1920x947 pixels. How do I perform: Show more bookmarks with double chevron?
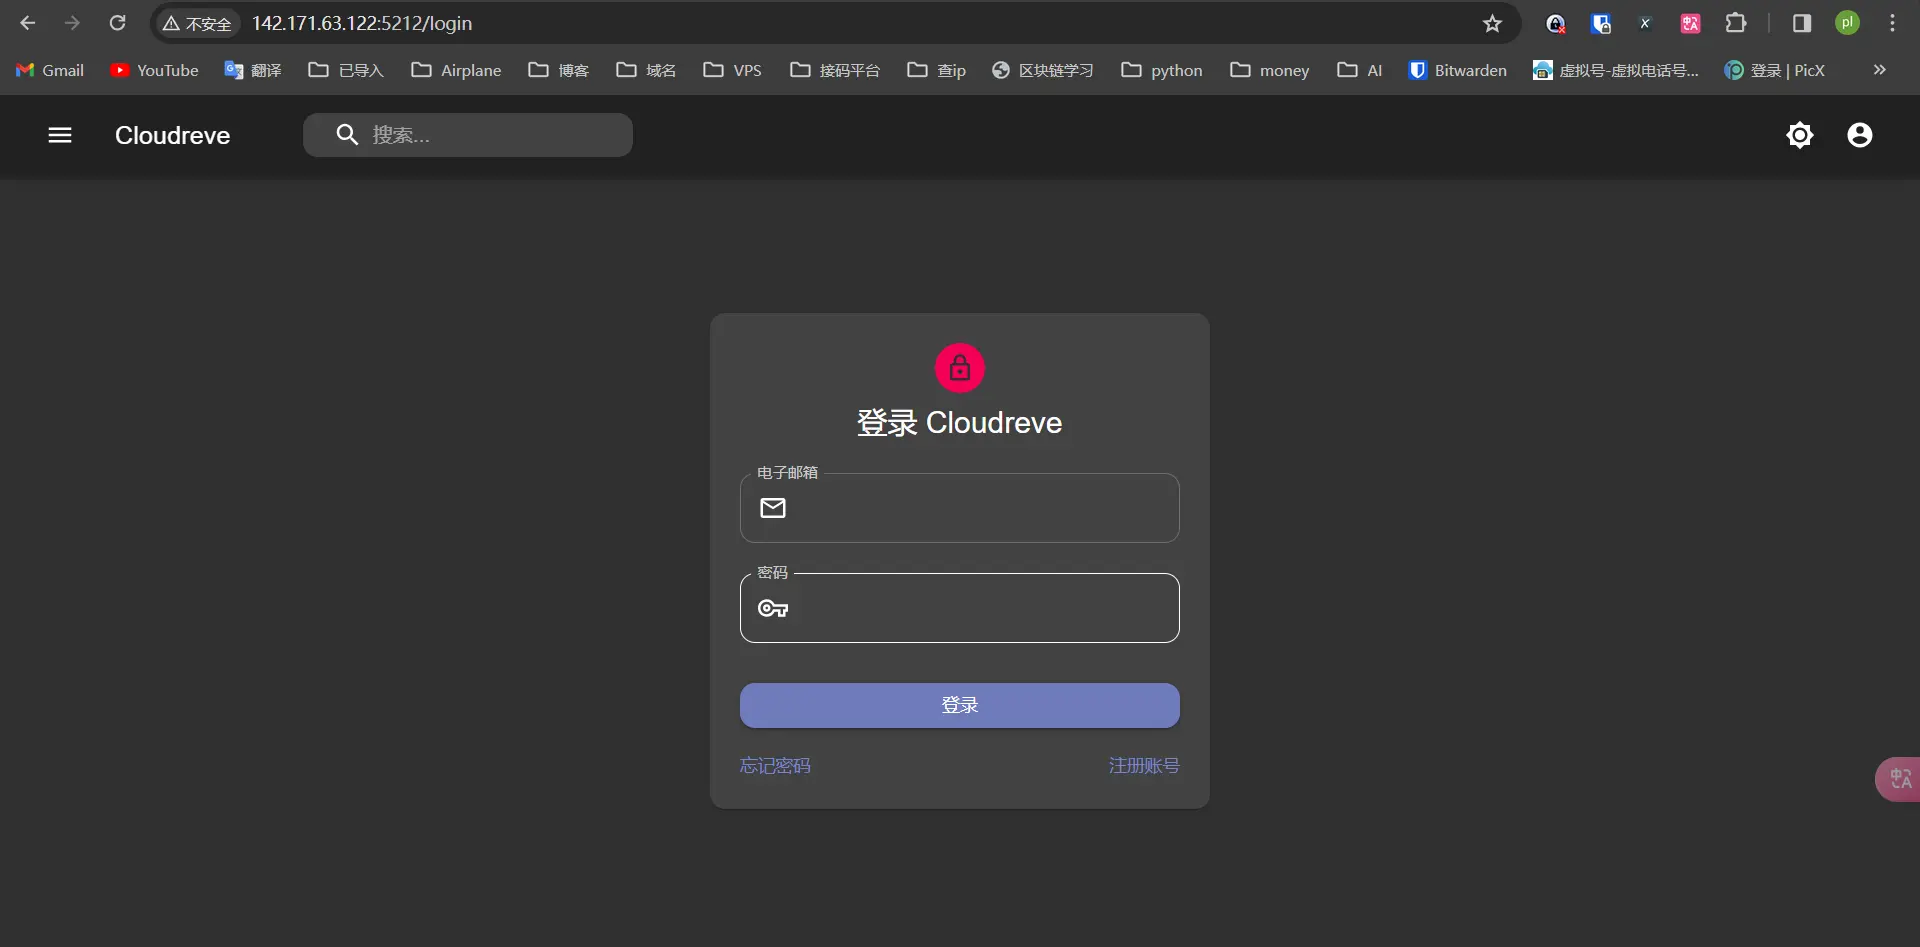pos(1880,70)
